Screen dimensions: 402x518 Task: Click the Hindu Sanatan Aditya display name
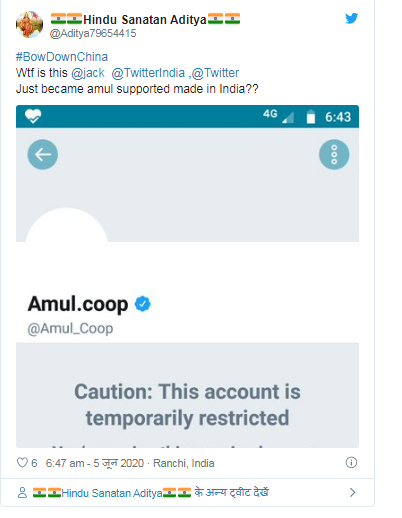145,19
